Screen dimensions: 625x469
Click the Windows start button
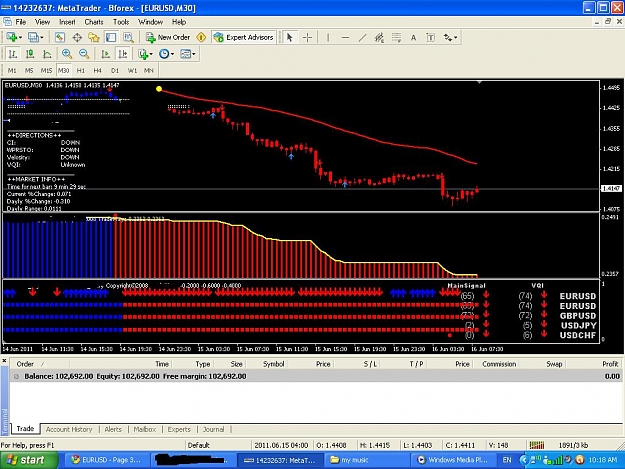[29, 460]
